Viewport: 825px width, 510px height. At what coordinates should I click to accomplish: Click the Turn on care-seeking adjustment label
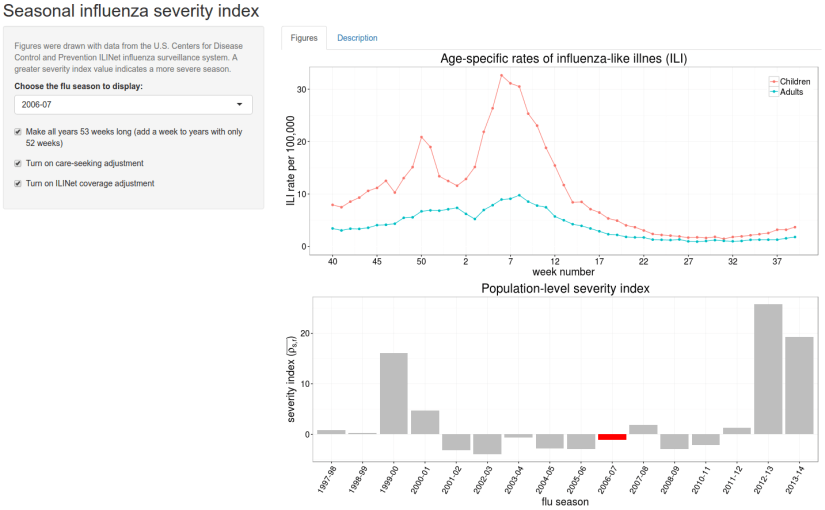point(84,163)
